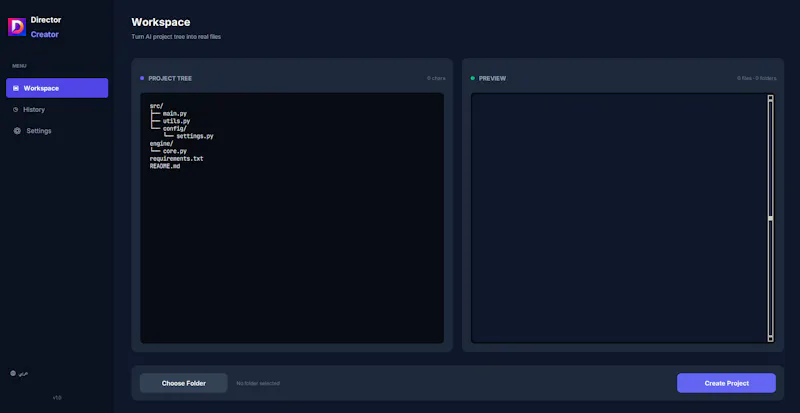Click the Workspace menu item icon
This screenshot has height=413, width=800.
(16, 88)
